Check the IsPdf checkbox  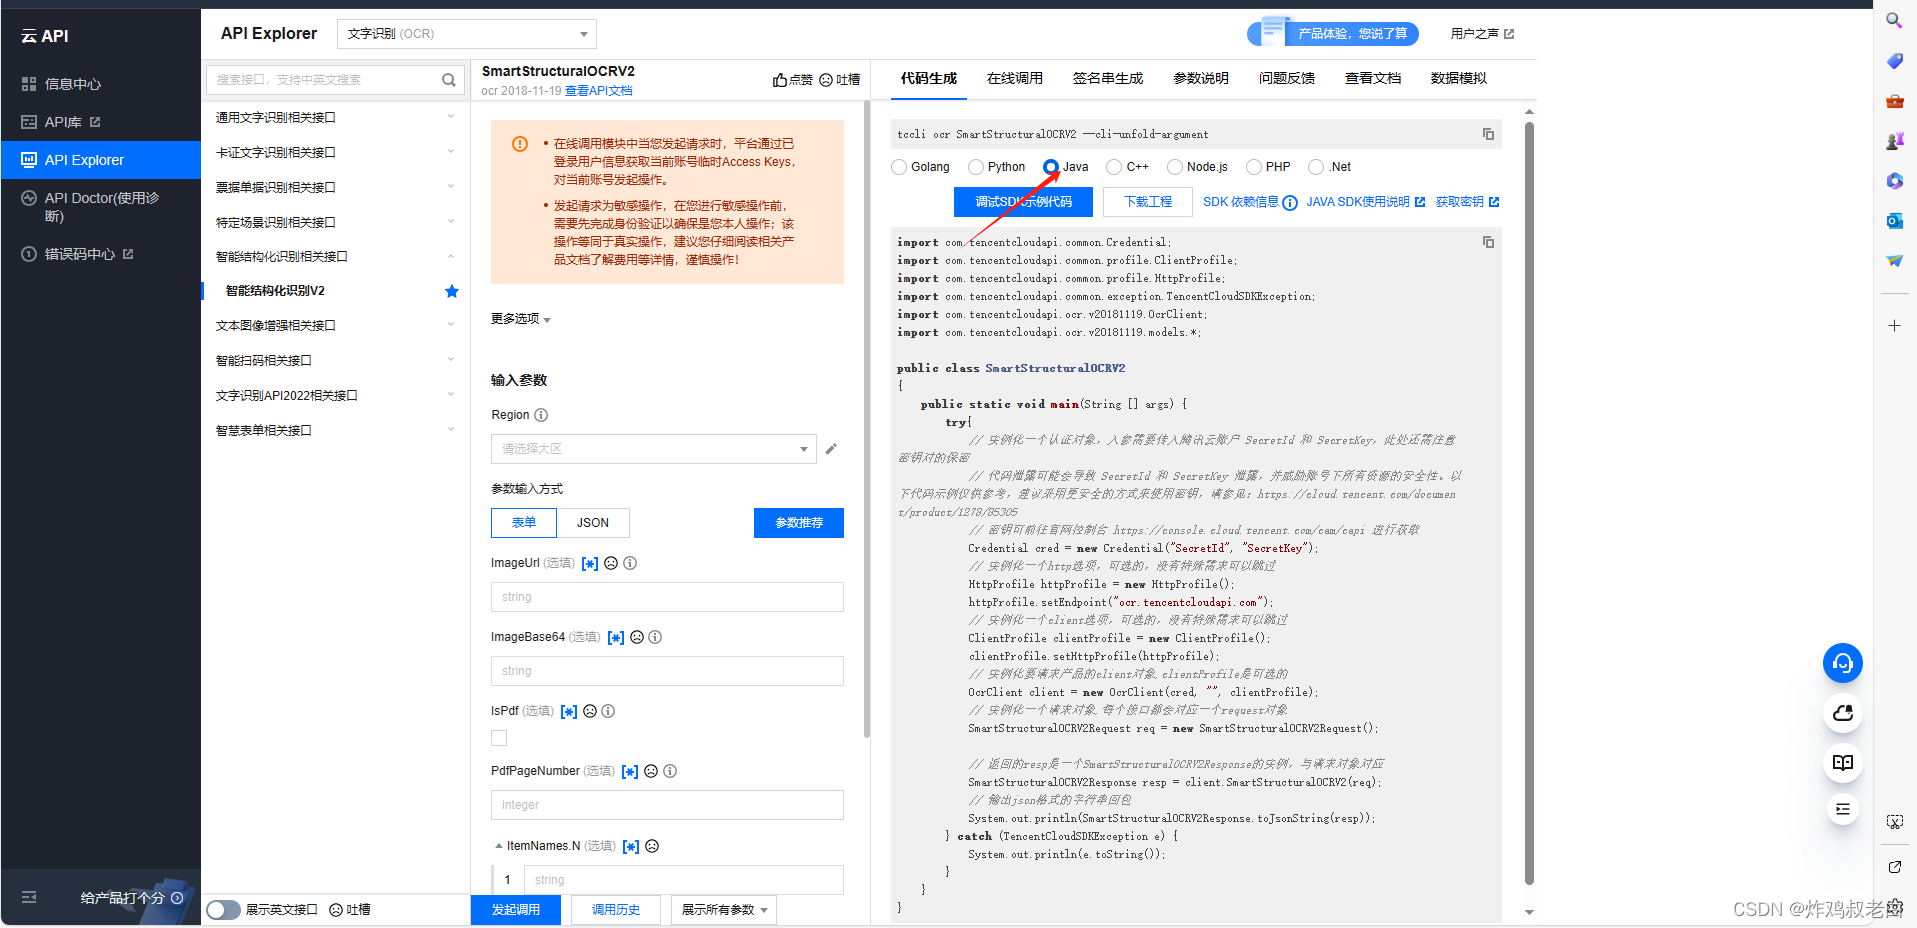coord(499,738)
